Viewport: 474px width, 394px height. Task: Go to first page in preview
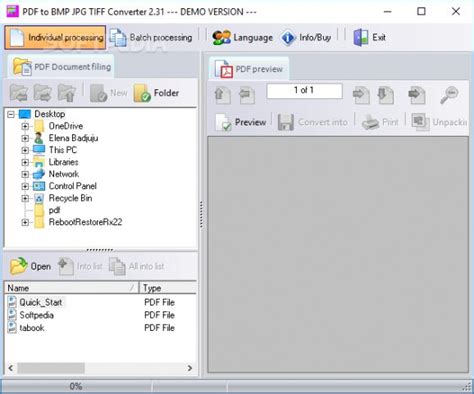222,95
